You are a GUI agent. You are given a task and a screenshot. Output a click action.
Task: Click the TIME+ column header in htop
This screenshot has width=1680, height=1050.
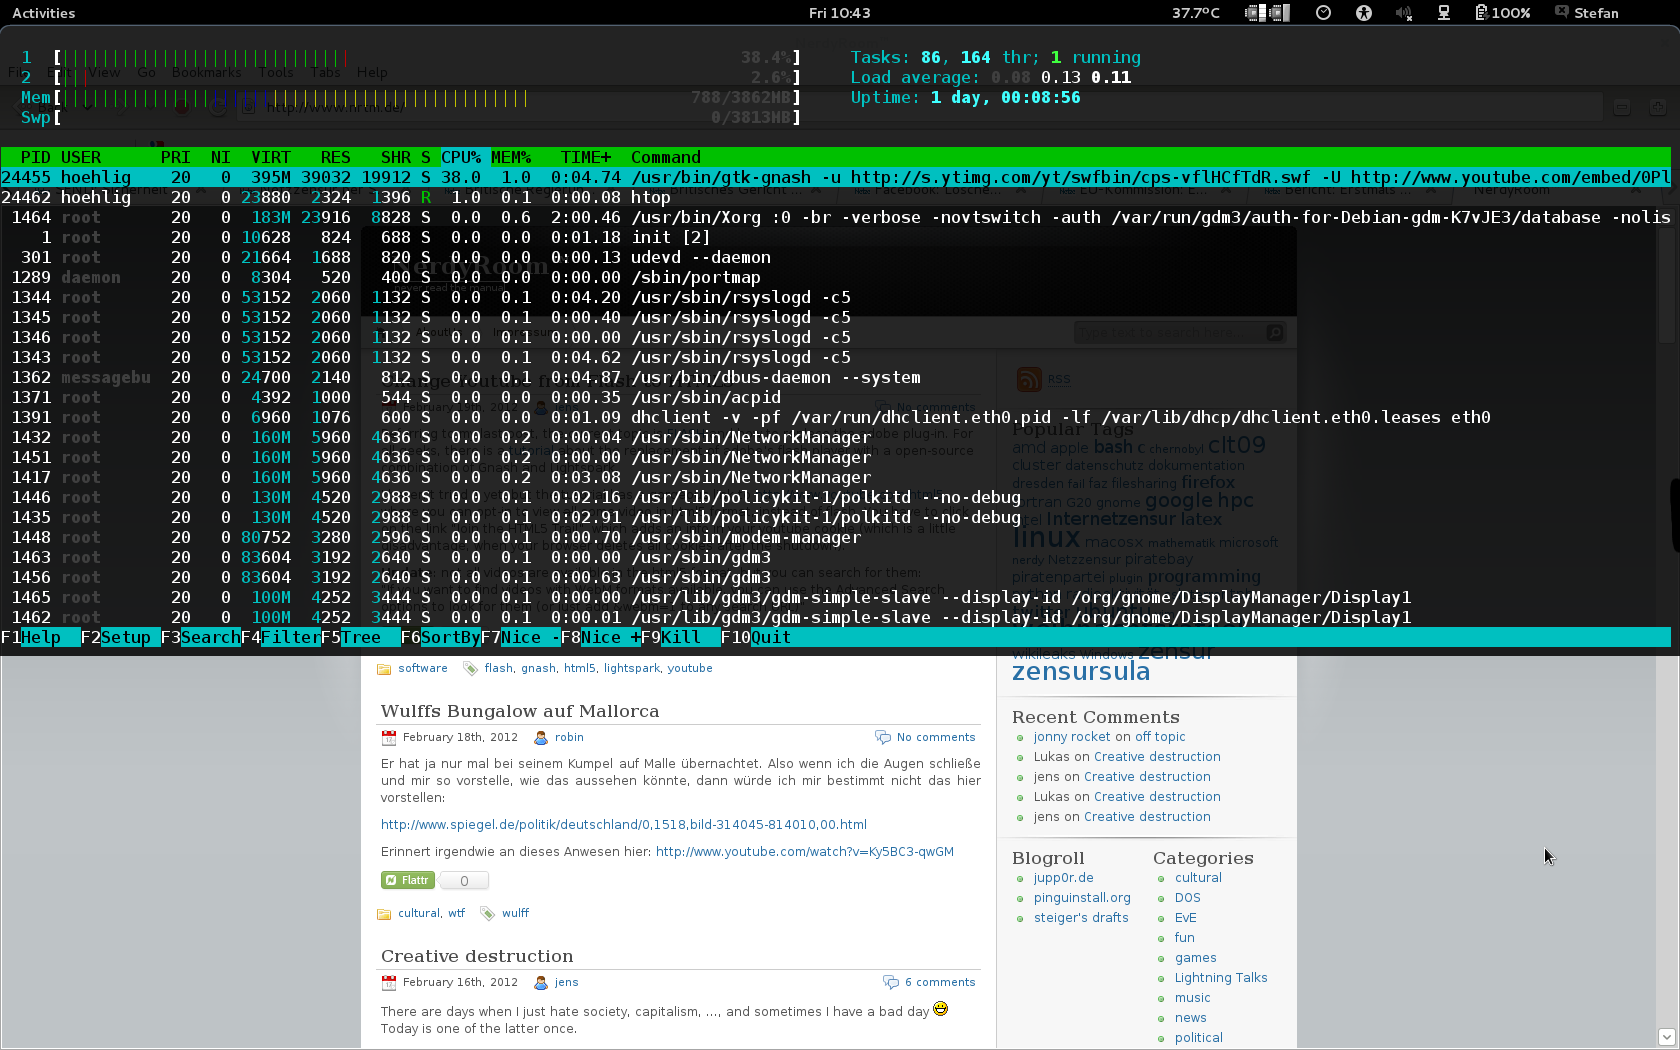coord(586,157)
